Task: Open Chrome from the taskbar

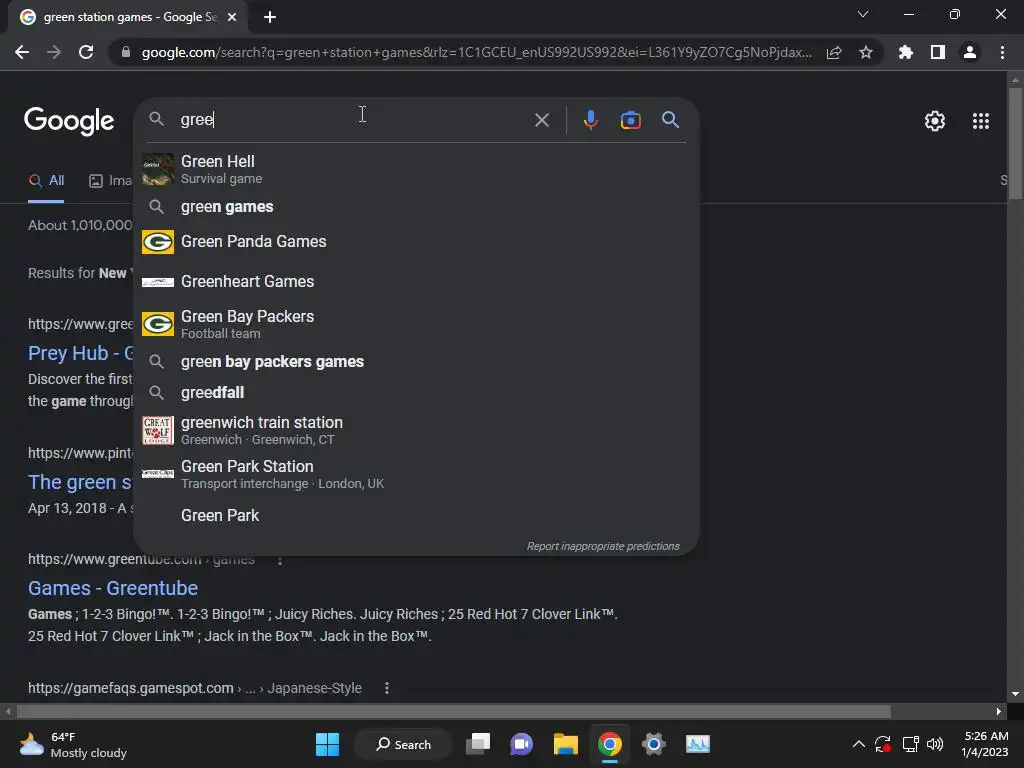Action: pyautogui.click(x=609, y=744)
